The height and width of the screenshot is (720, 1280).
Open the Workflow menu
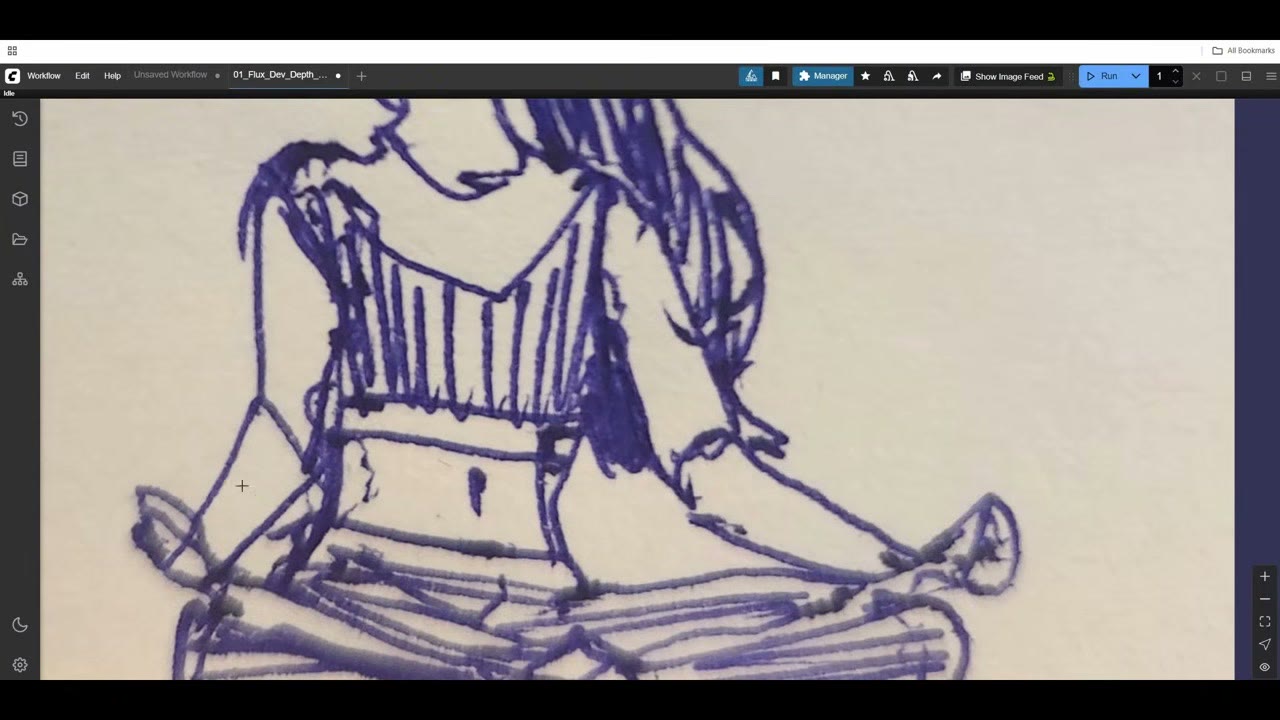click(x=44, y=76)
